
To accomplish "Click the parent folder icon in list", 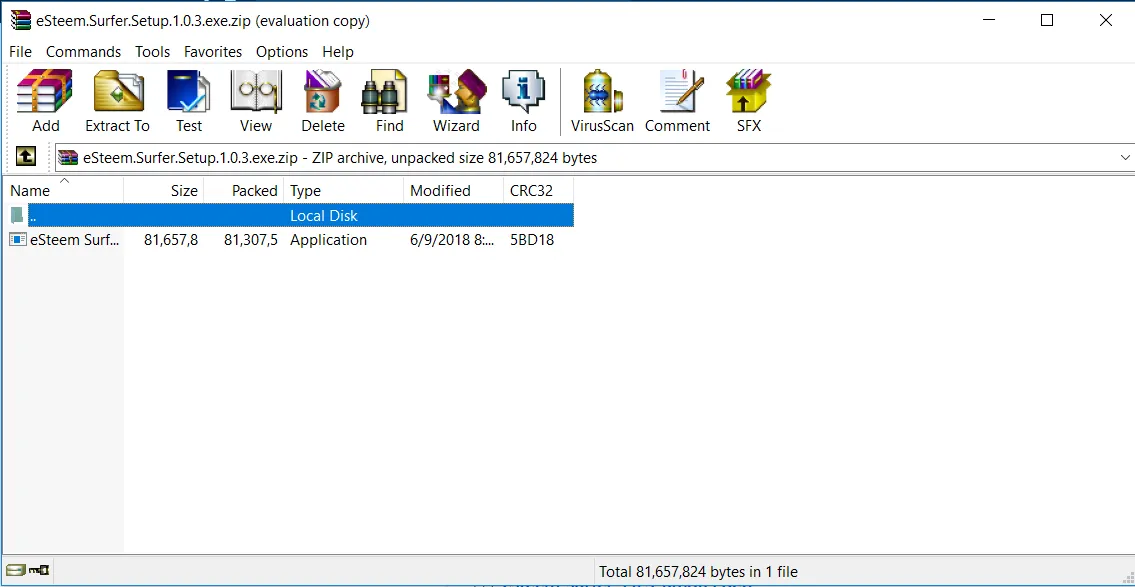I will (17, 215).
